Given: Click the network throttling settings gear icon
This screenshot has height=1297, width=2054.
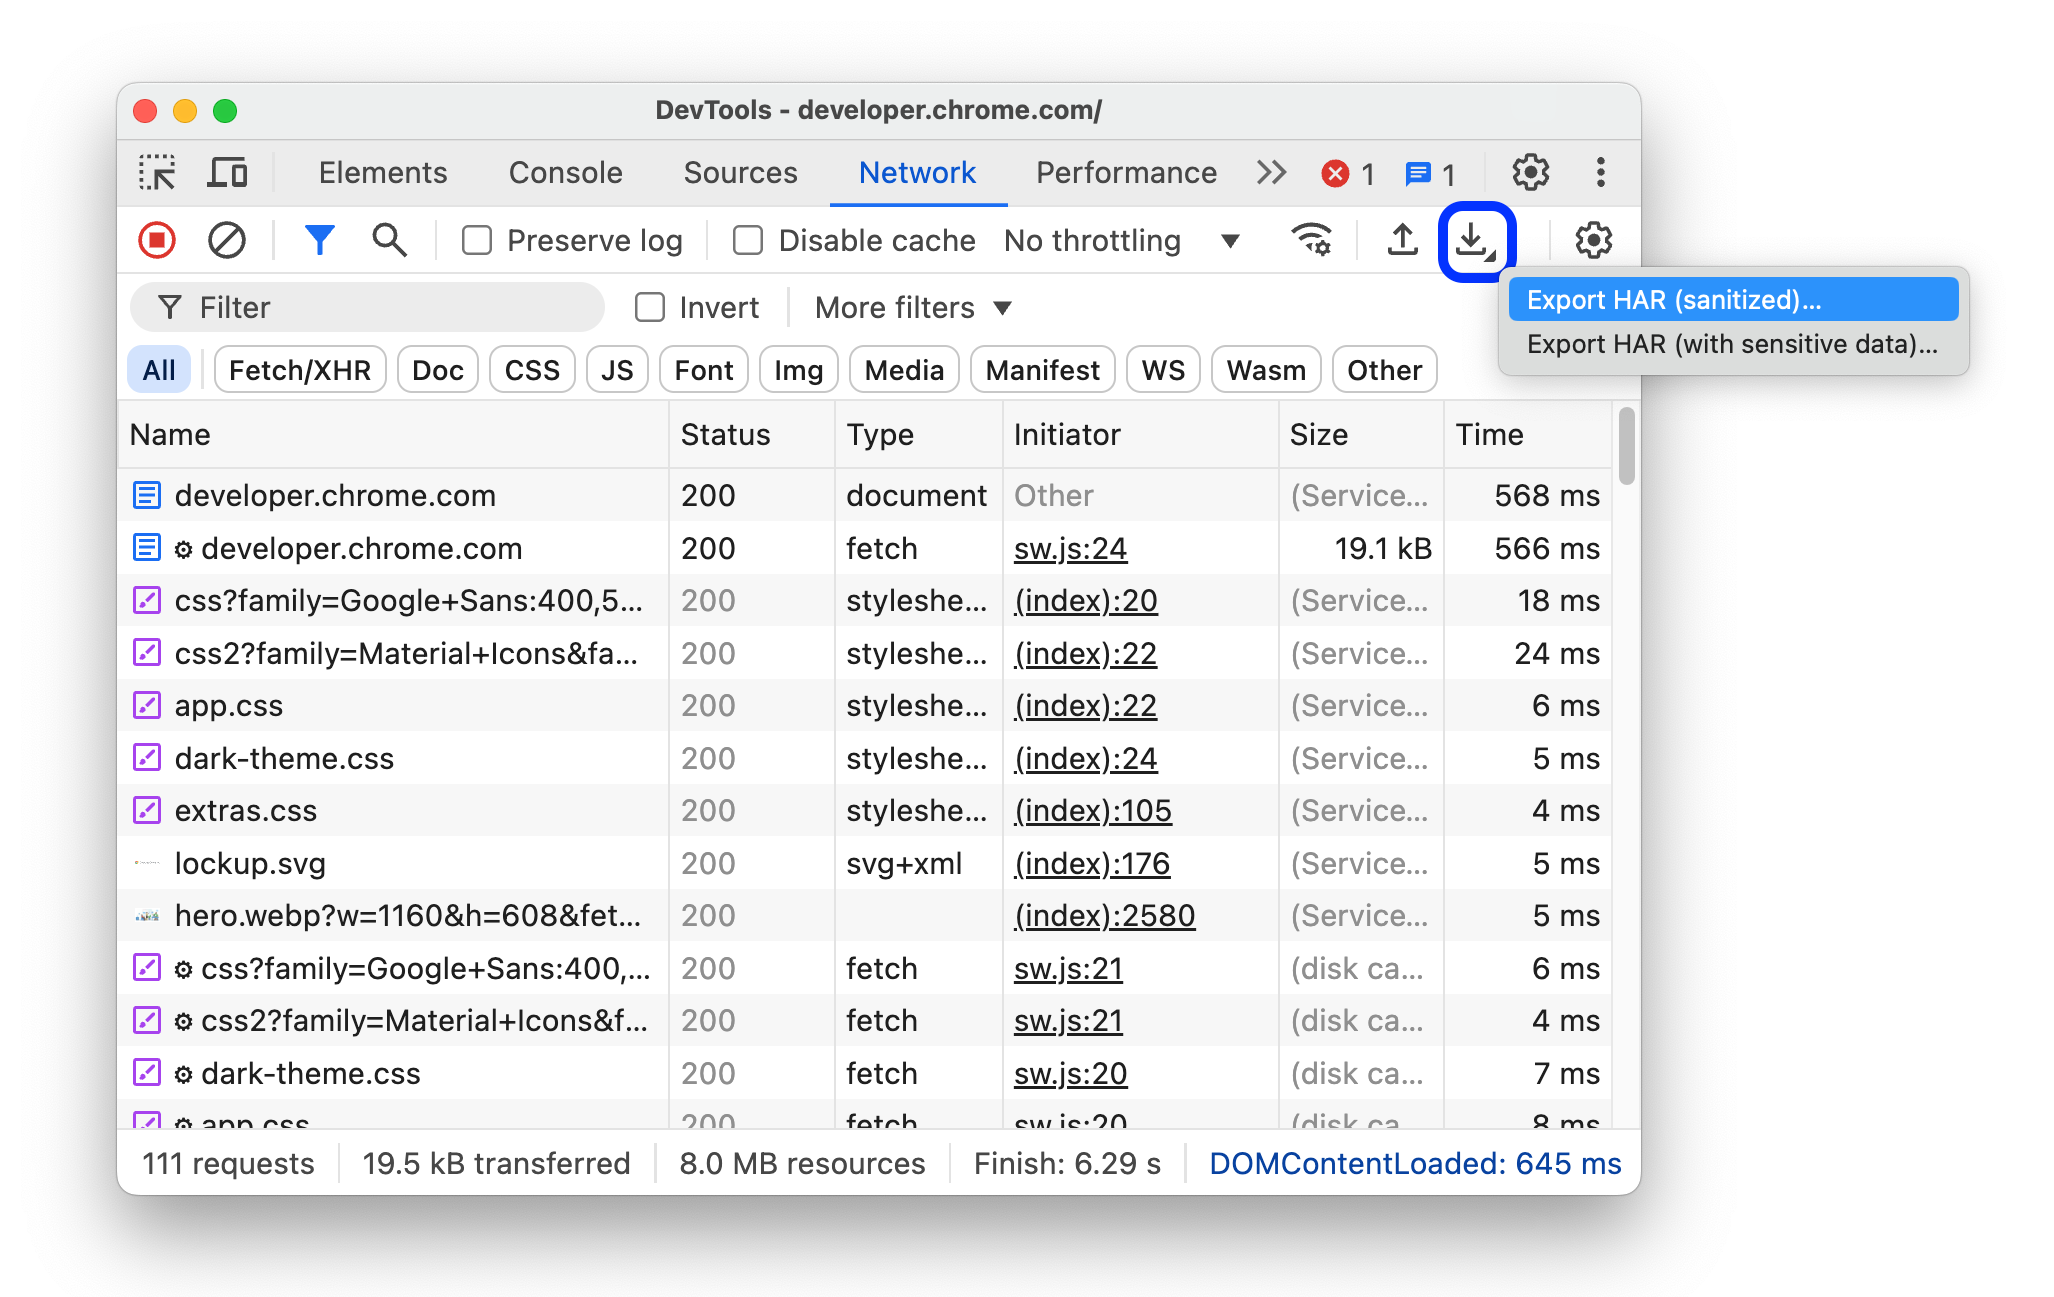Looking at the screenshot, I should click(x=1586, y=239).
